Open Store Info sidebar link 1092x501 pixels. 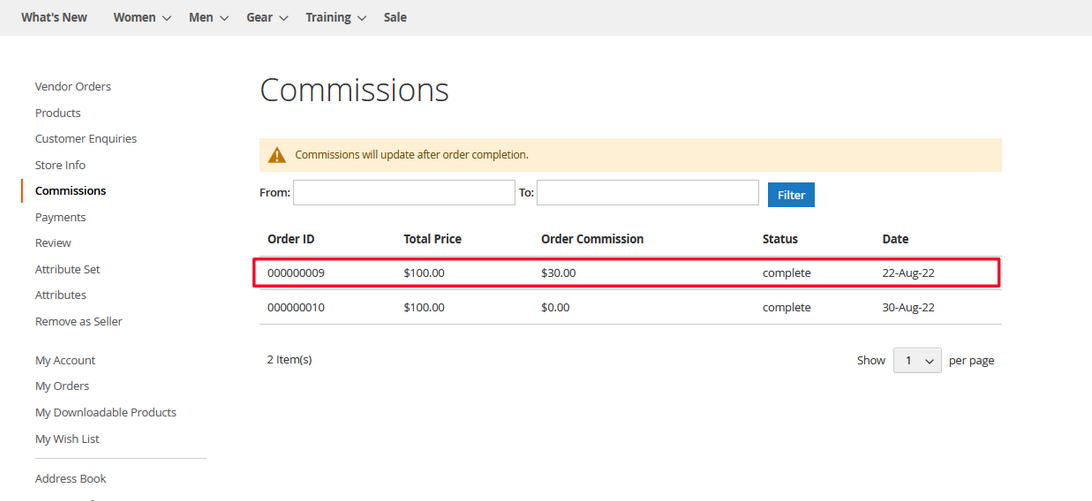point(60,165)
